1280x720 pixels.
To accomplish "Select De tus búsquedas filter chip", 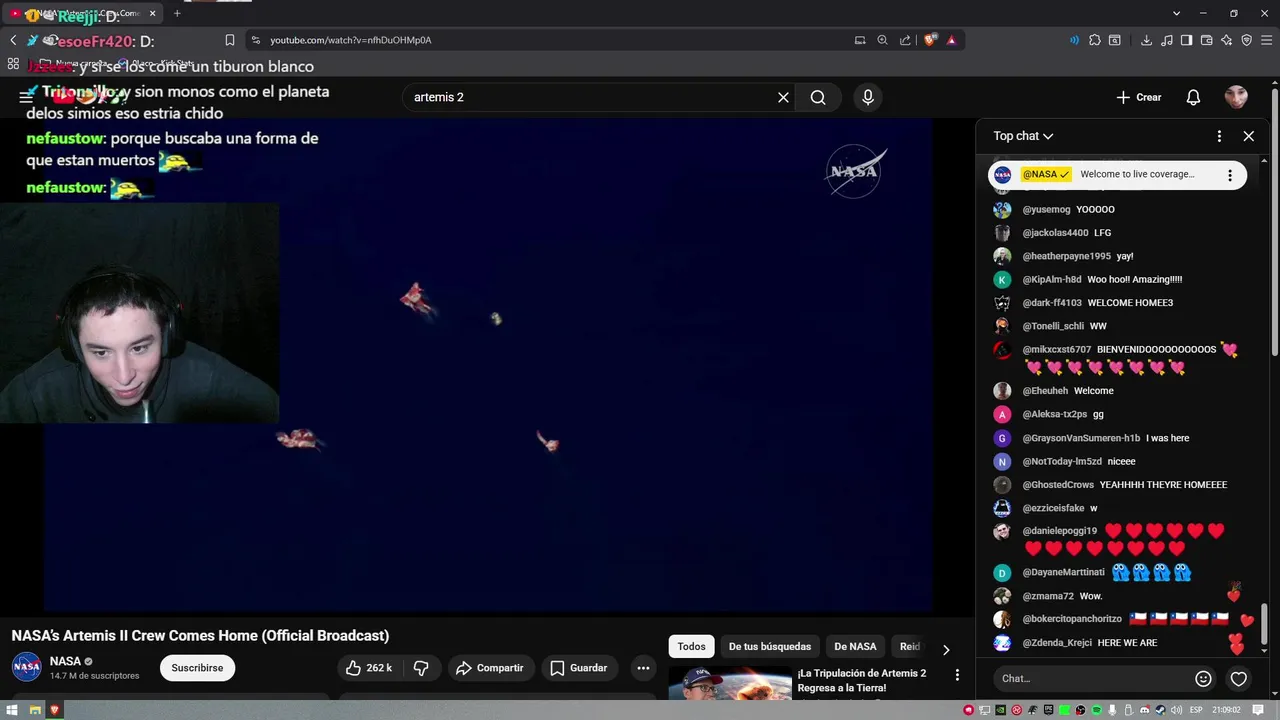I will 770,647.
